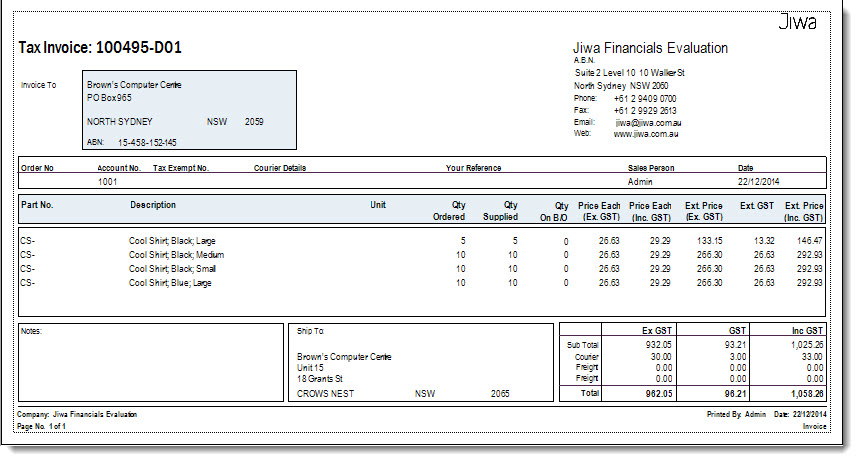Select the Cool Shirt; Blue; Large description

170,283
